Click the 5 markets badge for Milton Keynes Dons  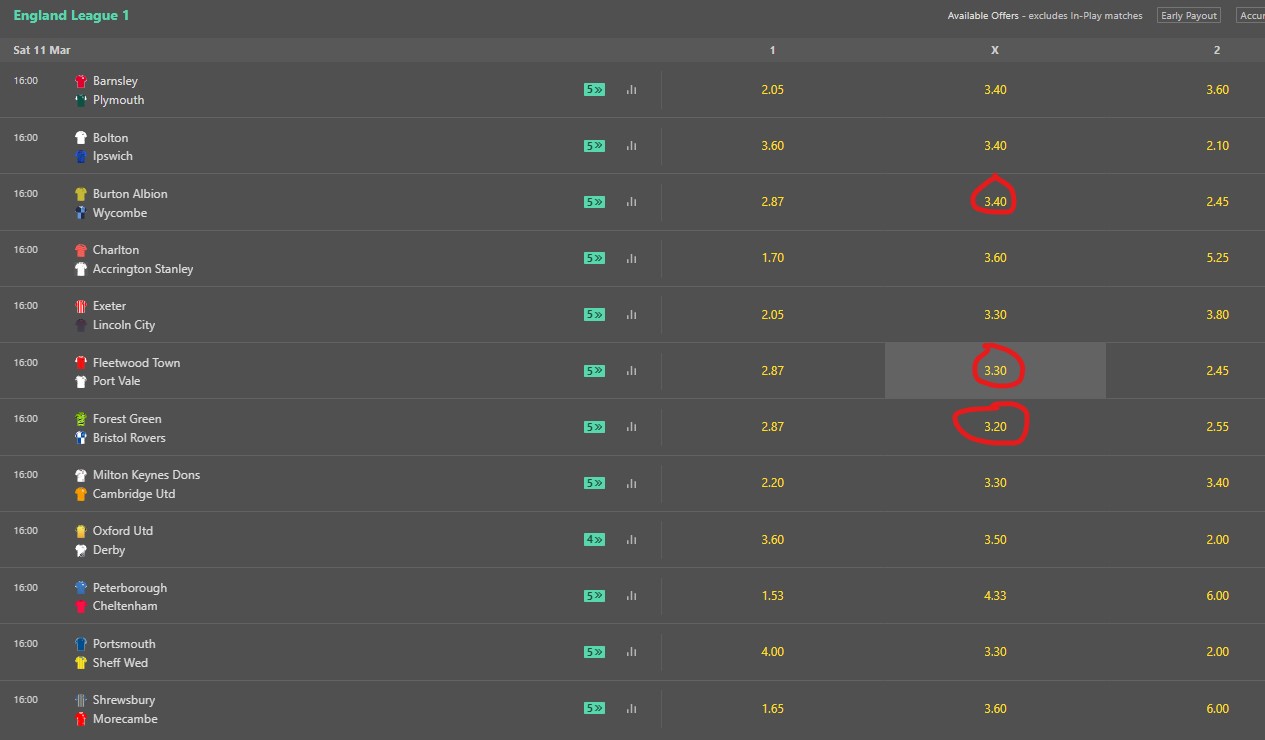click(594, 483)
